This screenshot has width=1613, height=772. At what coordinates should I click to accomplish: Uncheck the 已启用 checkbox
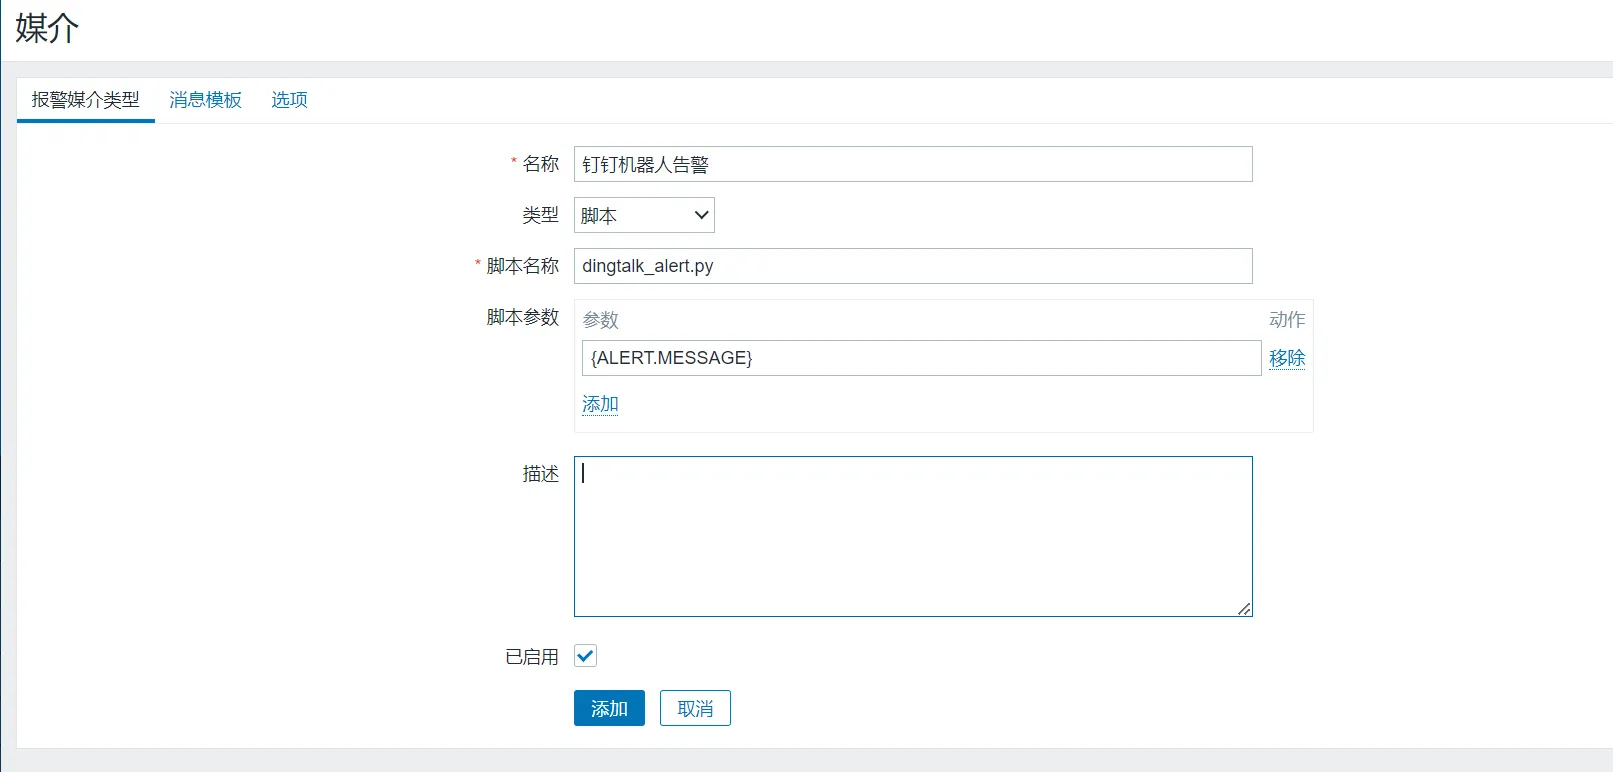click(585, 656)
